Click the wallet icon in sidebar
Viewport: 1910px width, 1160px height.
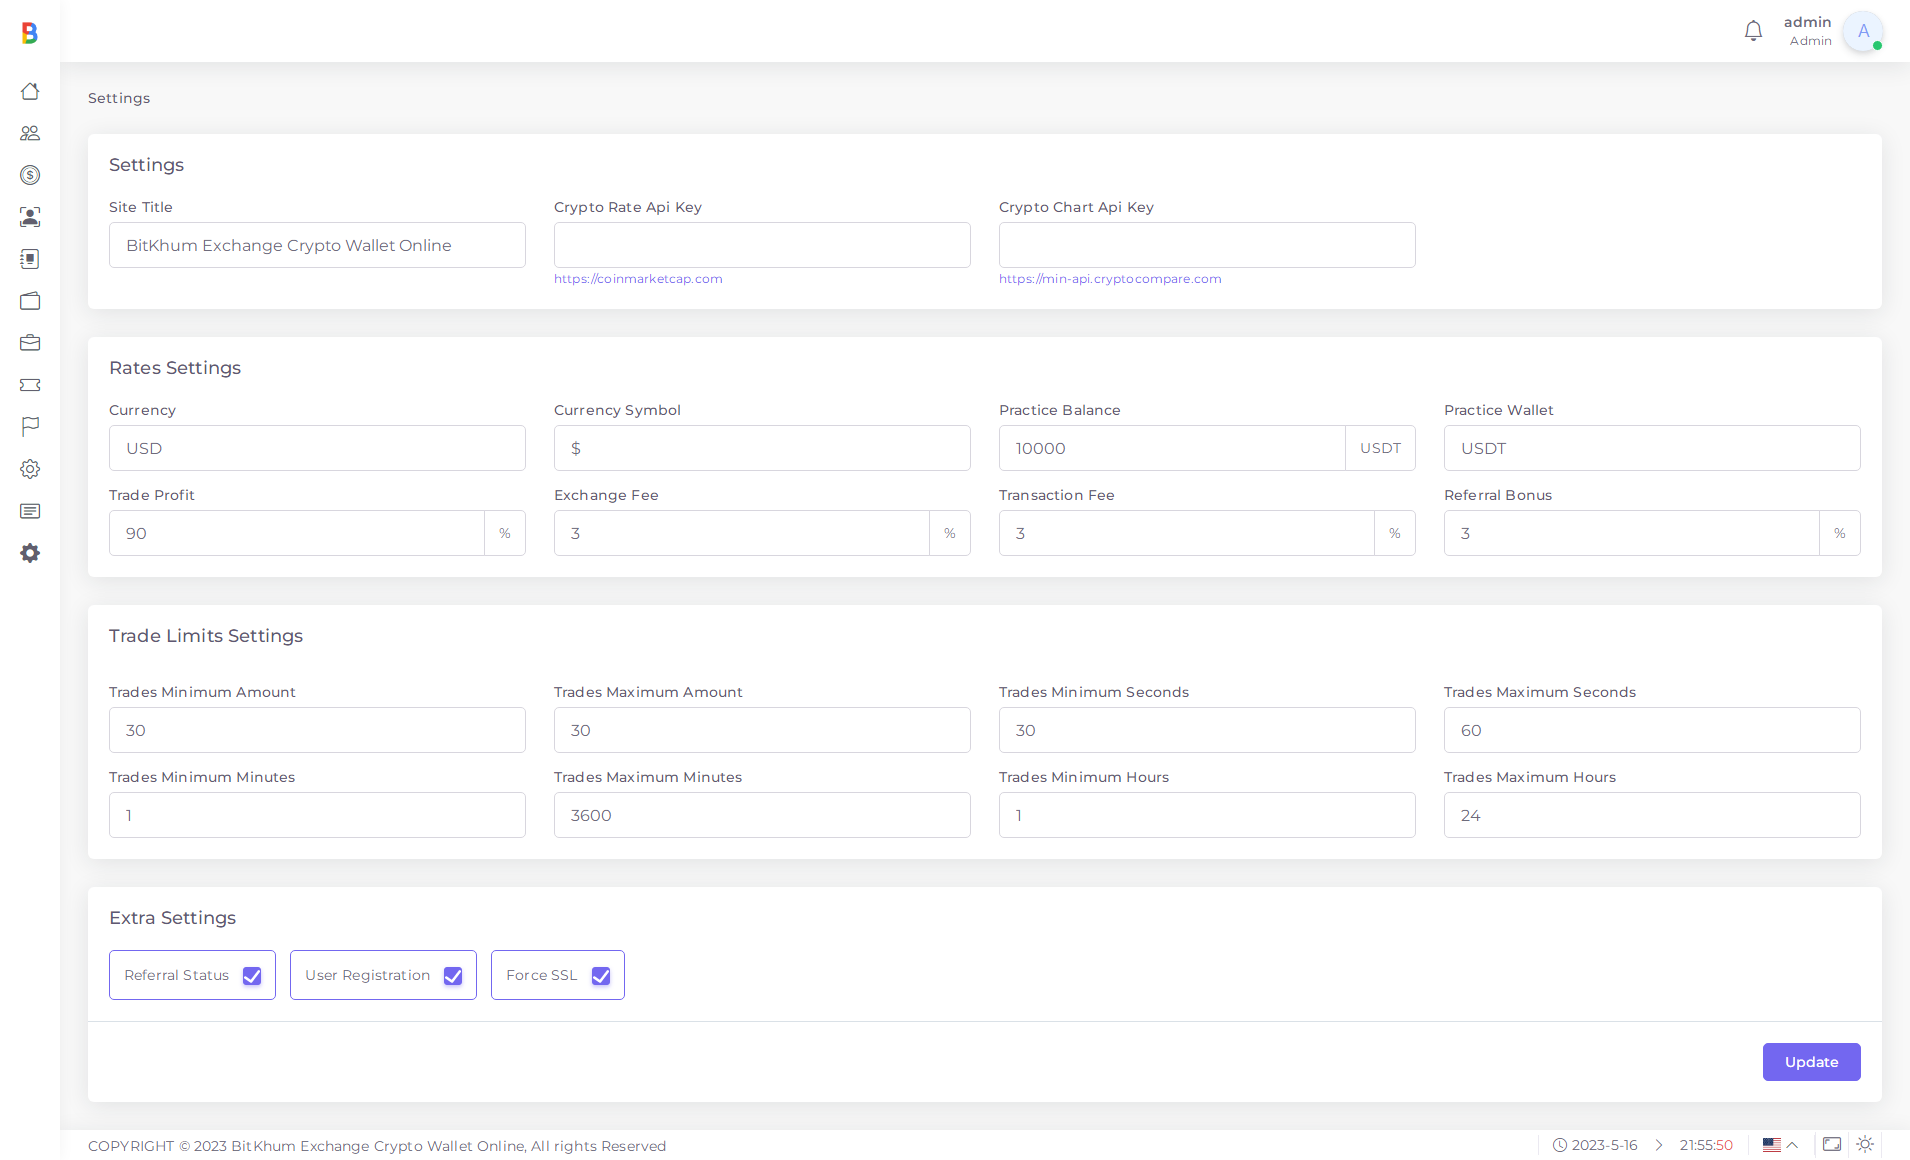30,301
